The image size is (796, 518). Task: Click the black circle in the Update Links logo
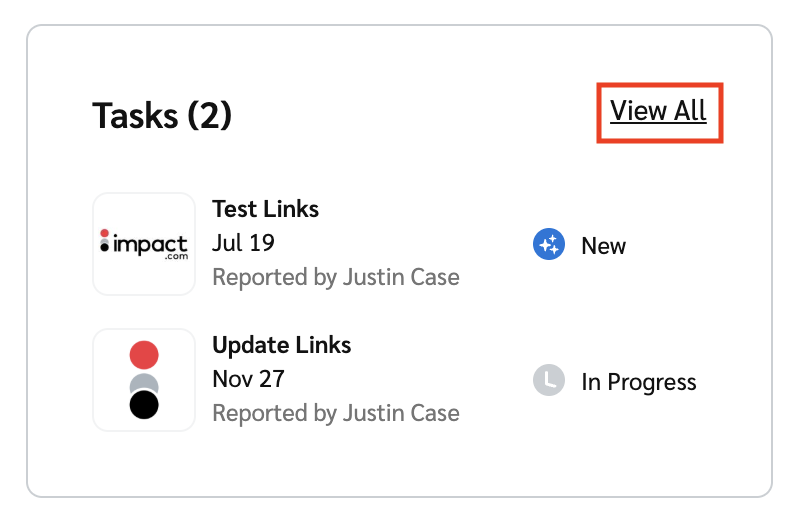(144, 404)
